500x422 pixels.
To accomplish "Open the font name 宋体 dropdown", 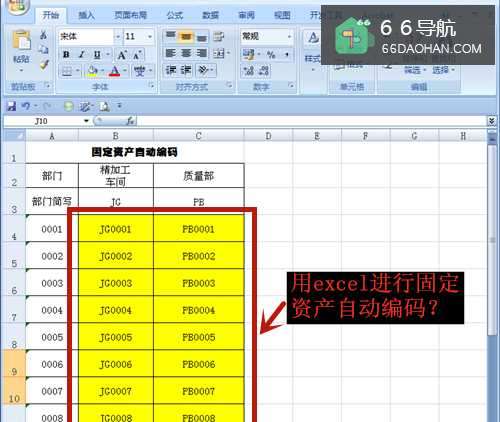I will [118, 36].
